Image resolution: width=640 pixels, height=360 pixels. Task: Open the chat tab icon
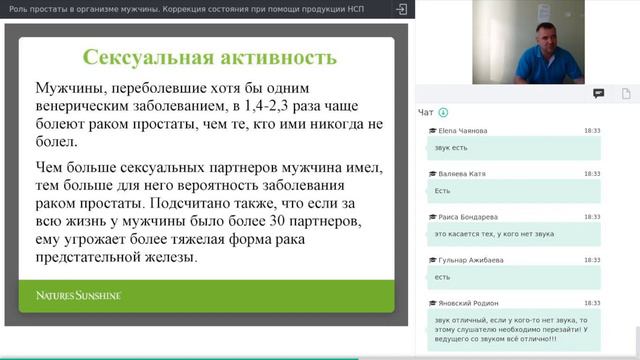(x=598, y=93)
